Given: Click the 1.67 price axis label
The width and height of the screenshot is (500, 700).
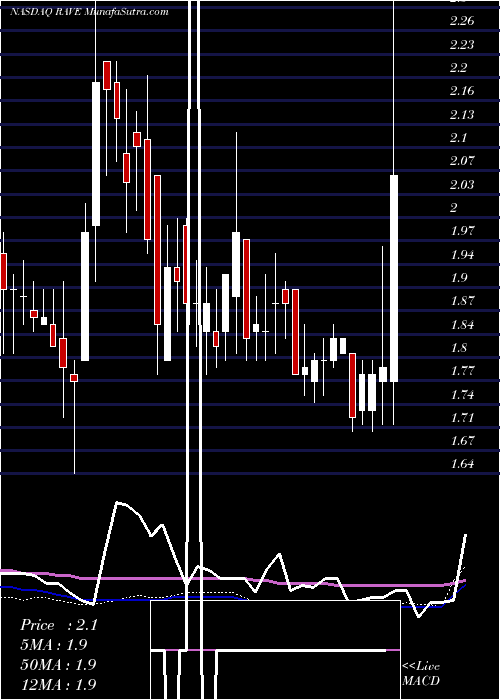Looking at the screenshot, I should pos(462,441).
